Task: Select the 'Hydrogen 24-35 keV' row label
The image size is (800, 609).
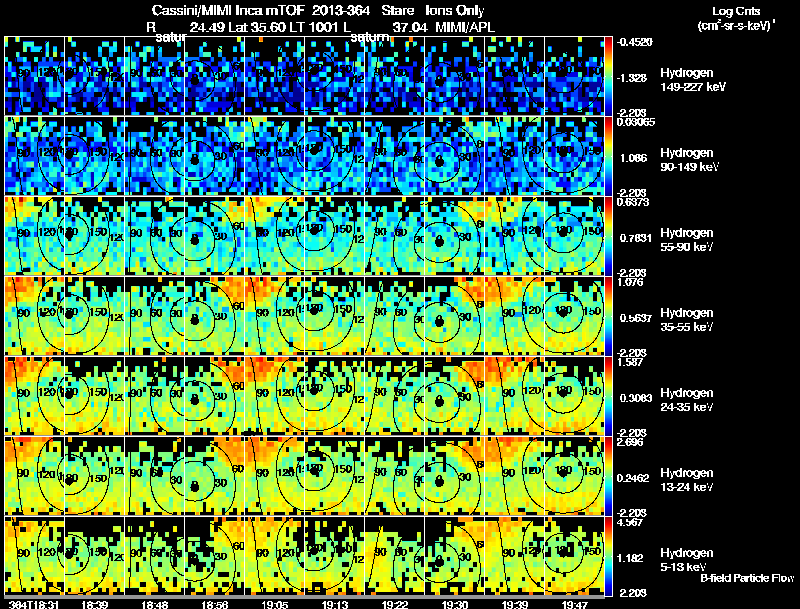Action: [687, 400]
